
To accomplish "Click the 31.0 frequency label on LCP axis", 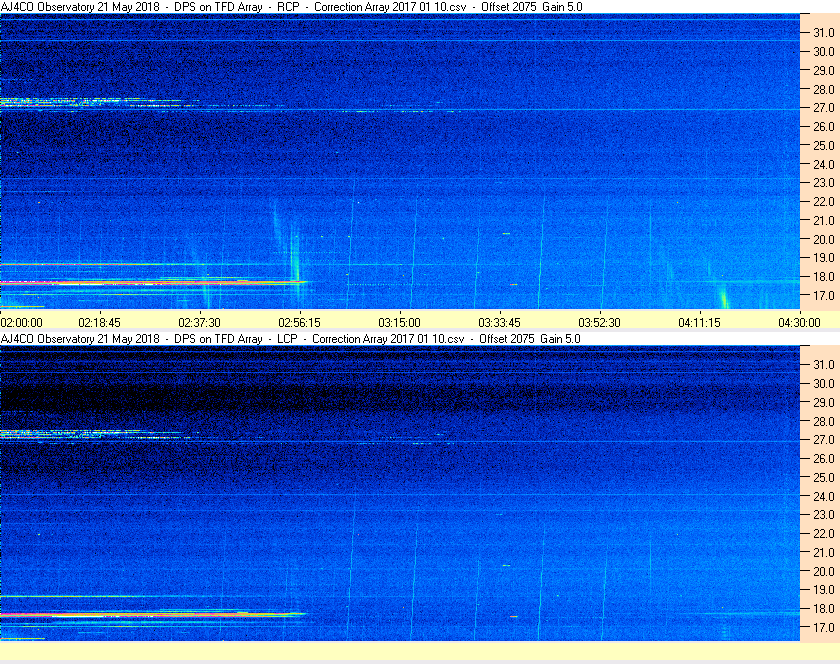I will pyautogui.click(x=824, y=364).
